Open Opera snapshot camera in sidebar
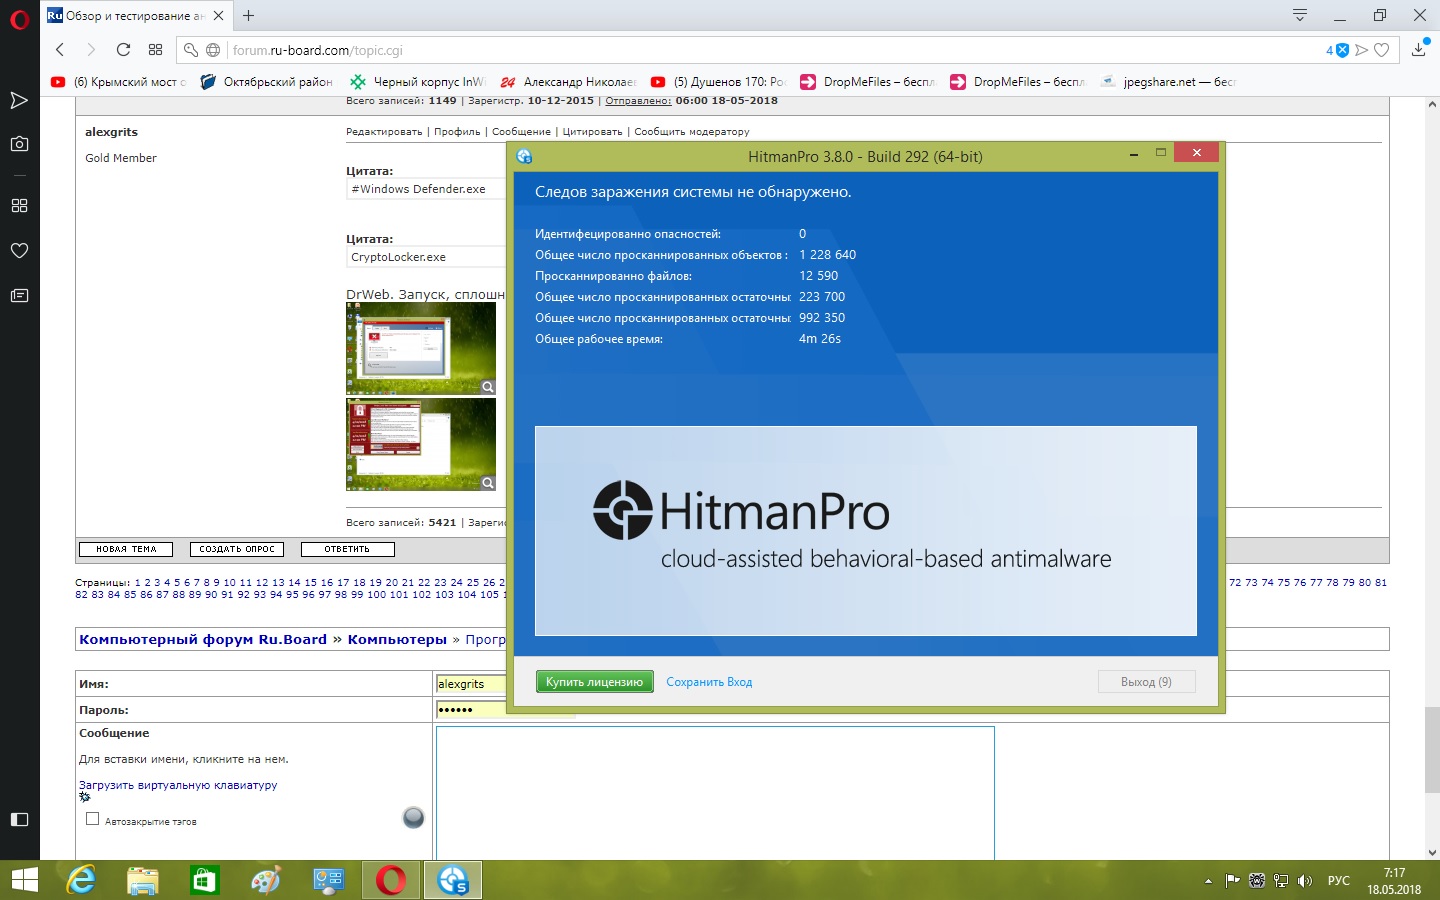Image resolution: width=1440 pixels, height=900 pixels. point(19,144)
